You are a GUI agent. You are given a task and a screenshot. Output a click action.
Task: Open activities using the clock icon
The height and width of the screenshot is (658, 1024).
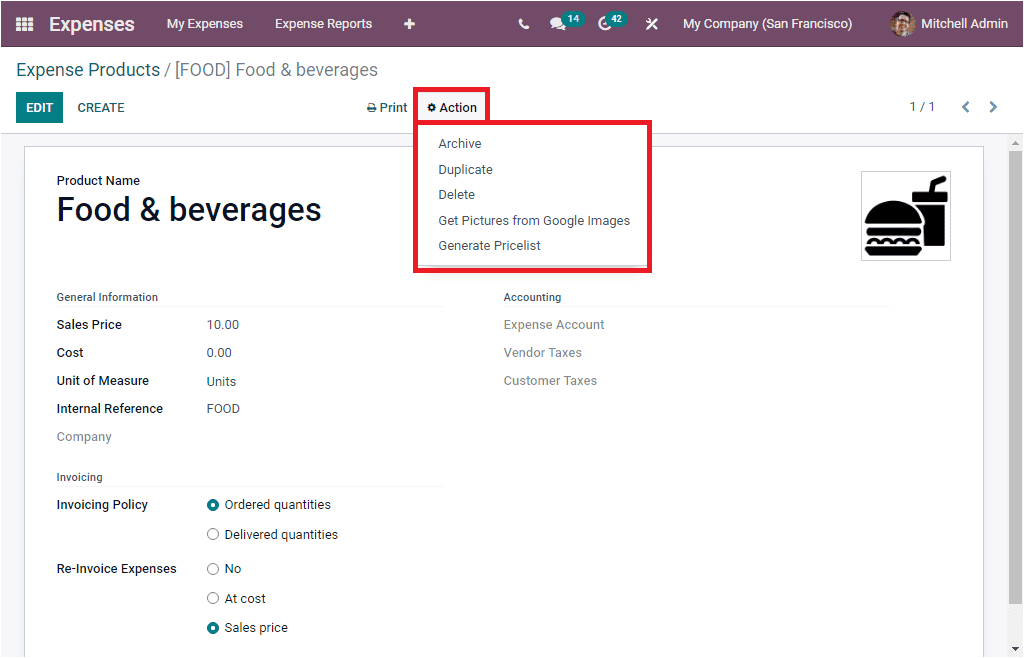(x=601, y=23)
